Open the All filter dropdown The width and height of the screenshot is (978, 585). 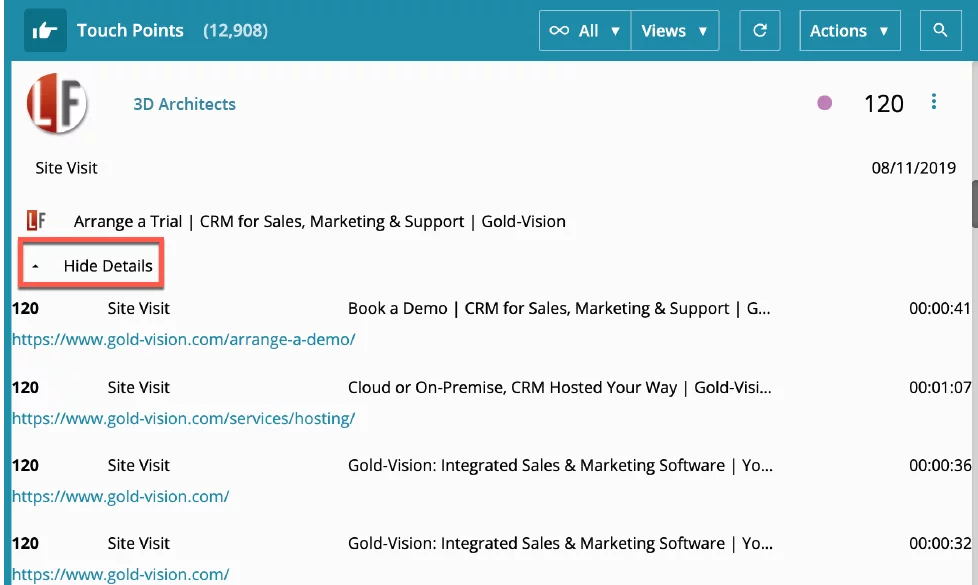pos(585,31)
